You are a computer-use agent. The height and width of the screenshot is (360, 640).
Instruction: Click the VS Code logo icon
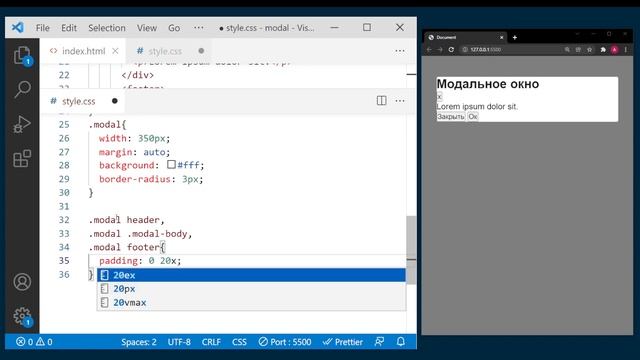point(18,28)
